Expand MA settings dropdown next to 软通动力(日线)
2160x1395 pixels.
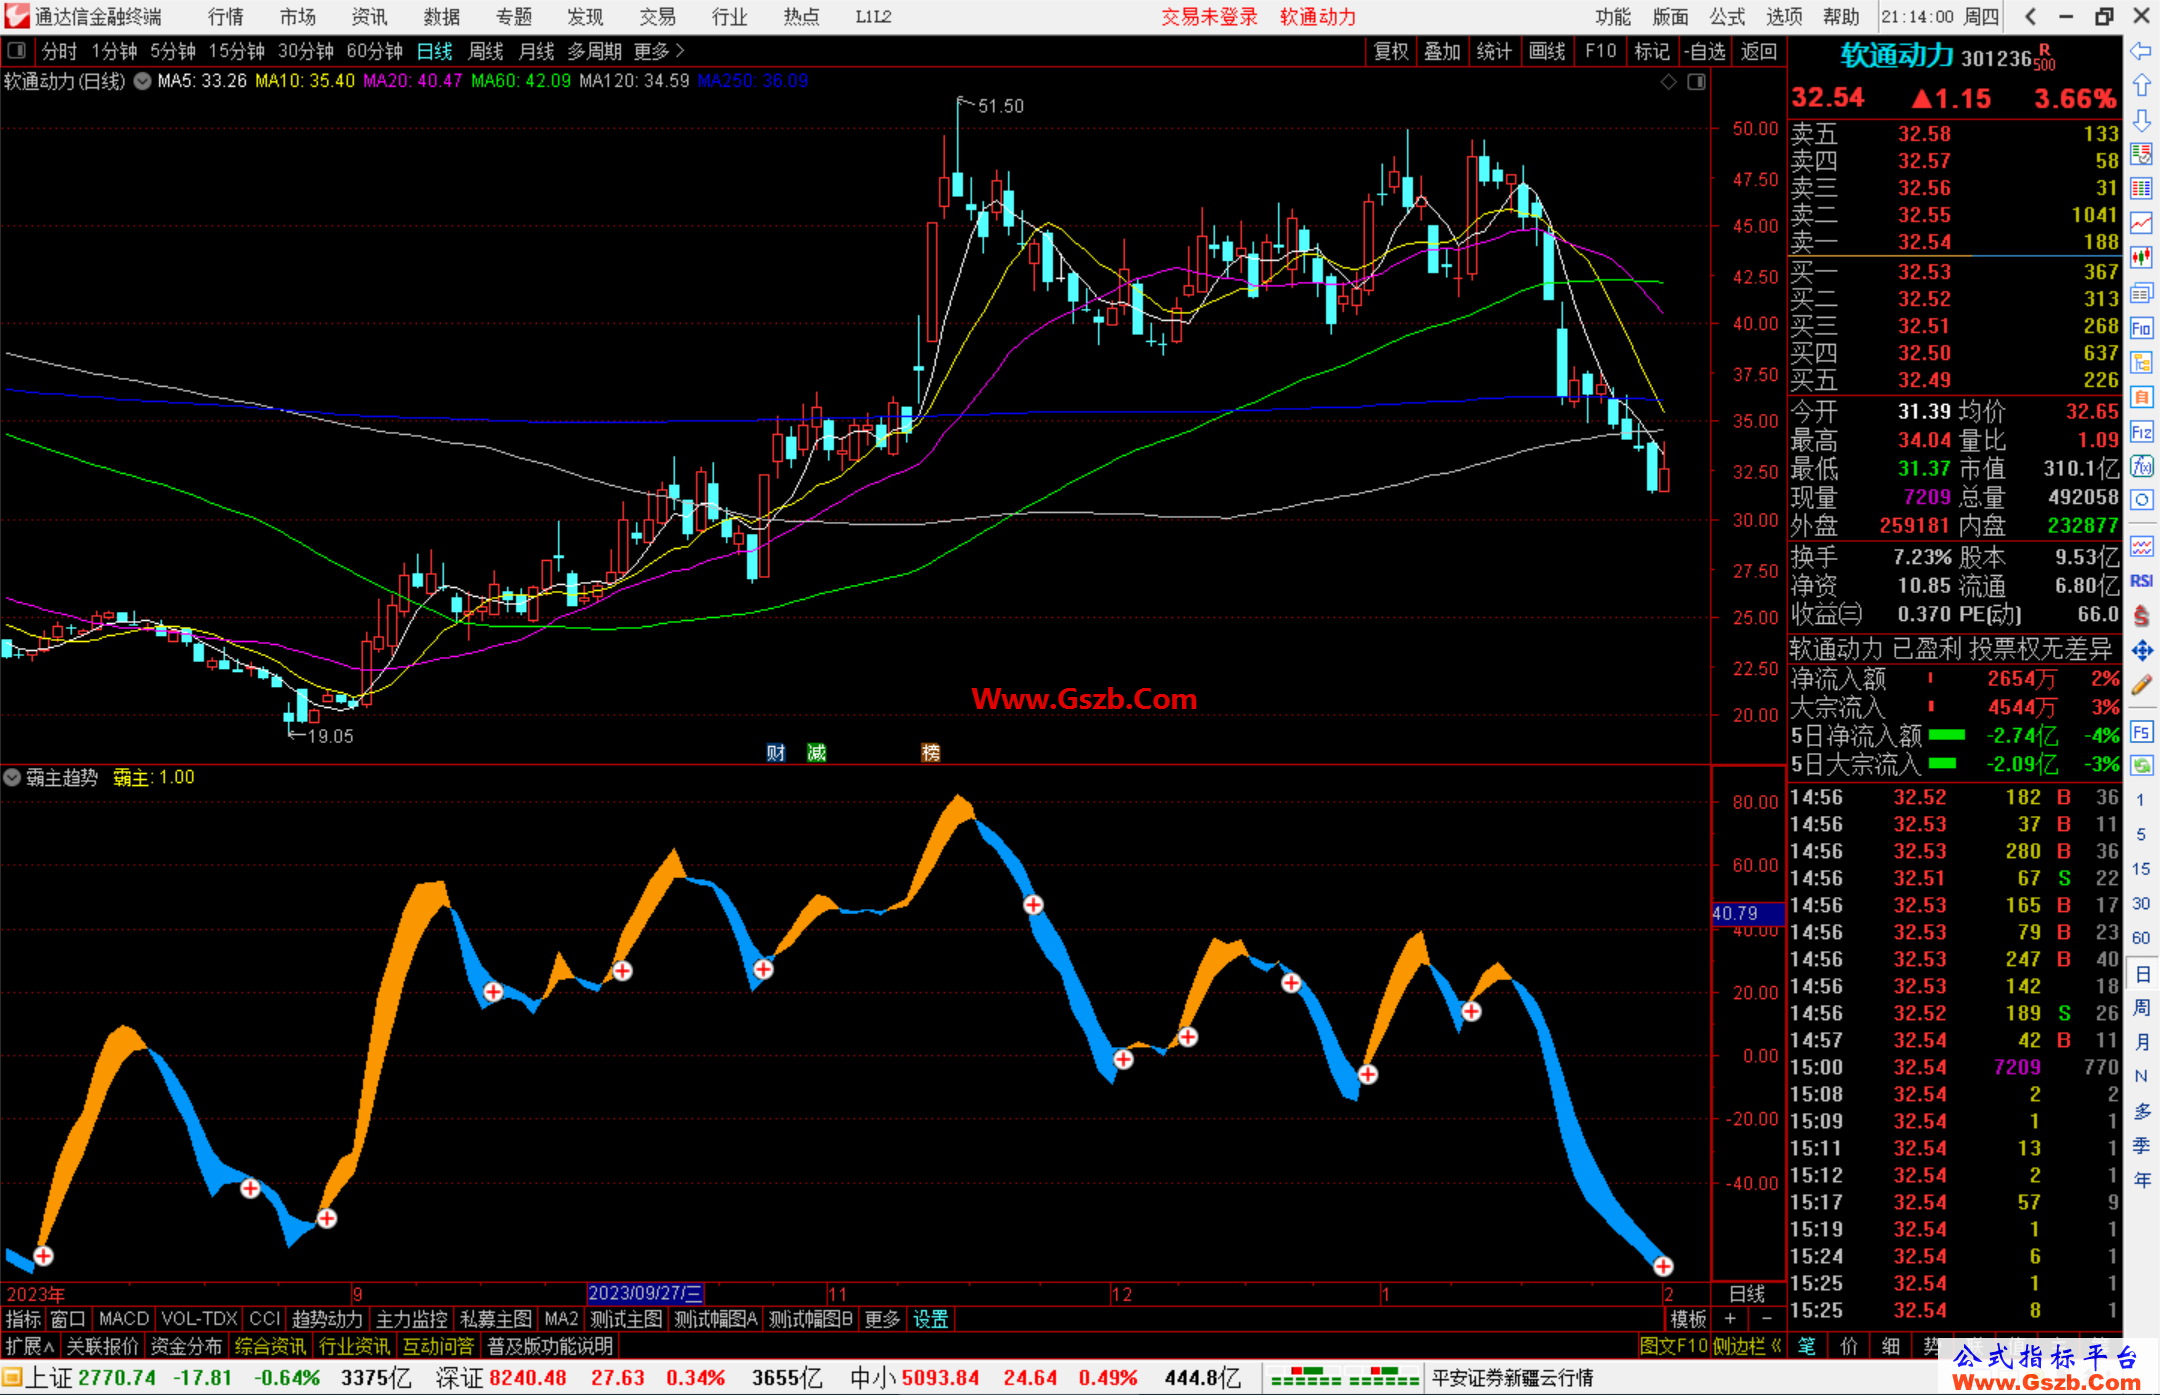(x=143, y=81)
